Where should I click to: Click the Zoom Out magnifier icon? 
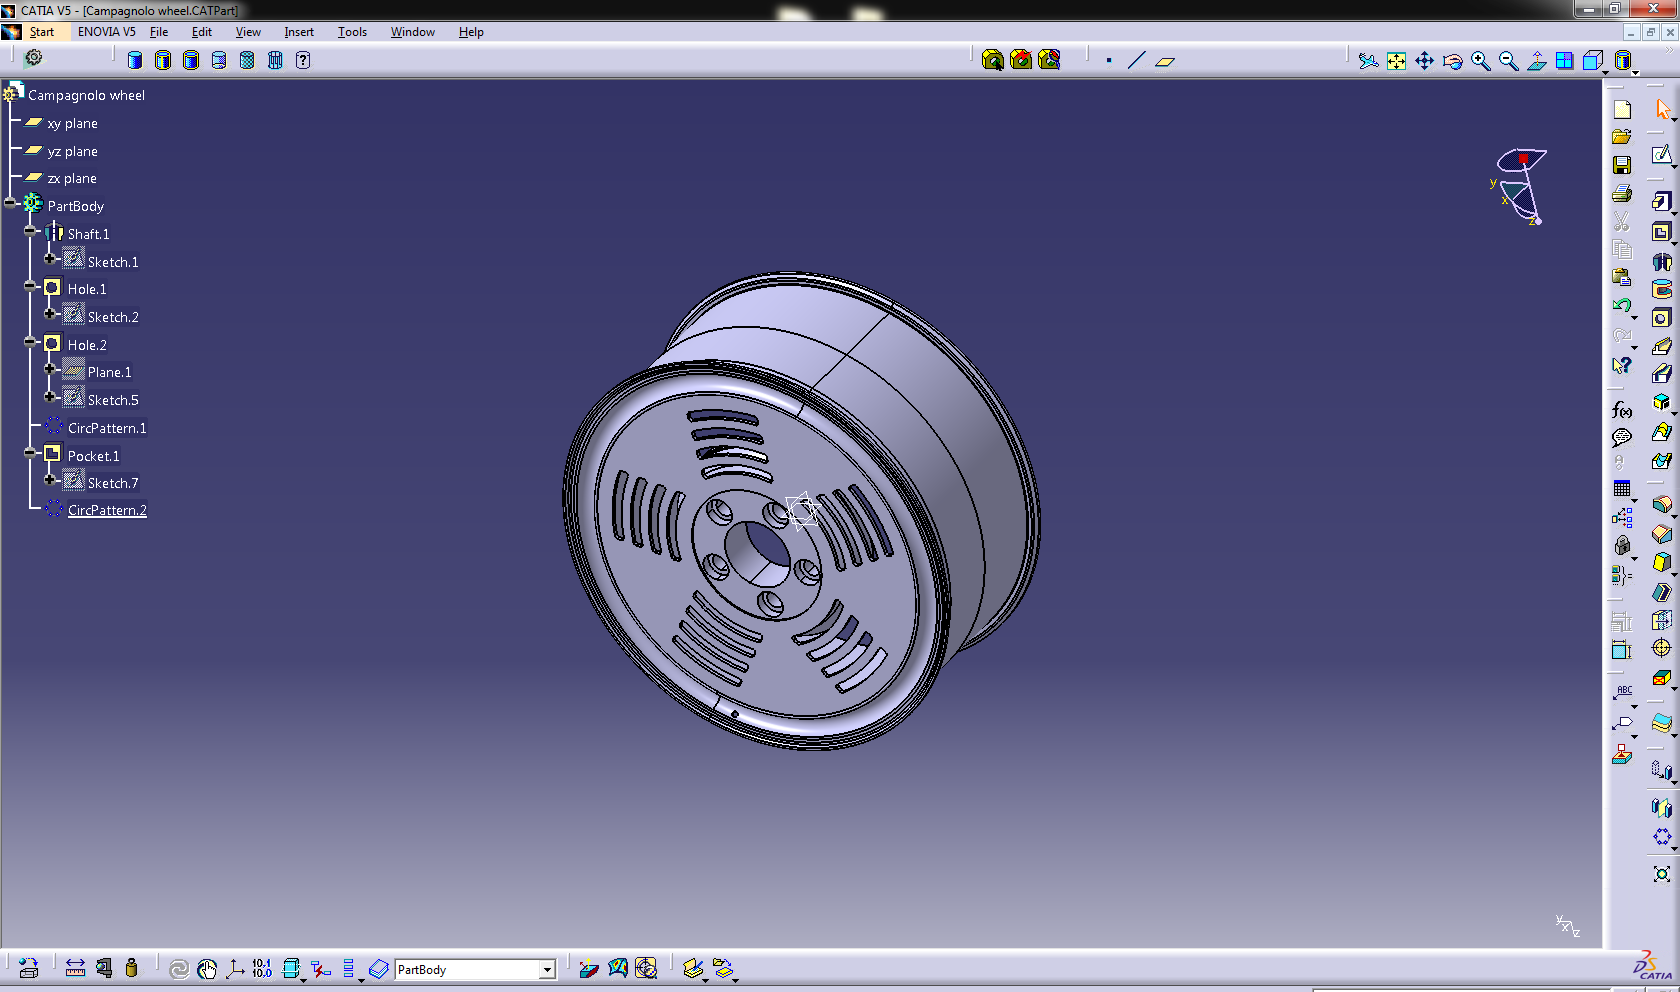(1508, 61)
